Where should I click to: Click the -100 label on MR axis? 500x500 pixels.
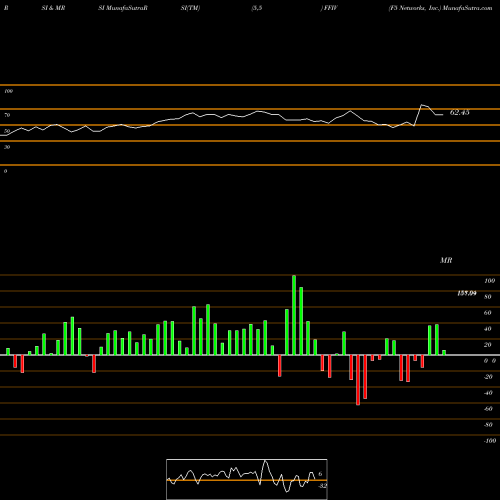(x=490, y=441)
